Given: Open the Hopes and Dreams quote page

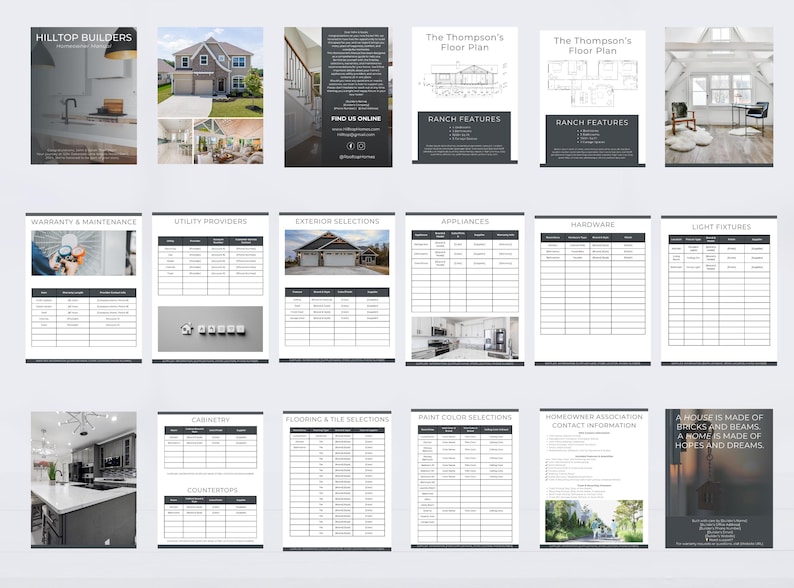Looking at the screenshot, I should (719, 479).
